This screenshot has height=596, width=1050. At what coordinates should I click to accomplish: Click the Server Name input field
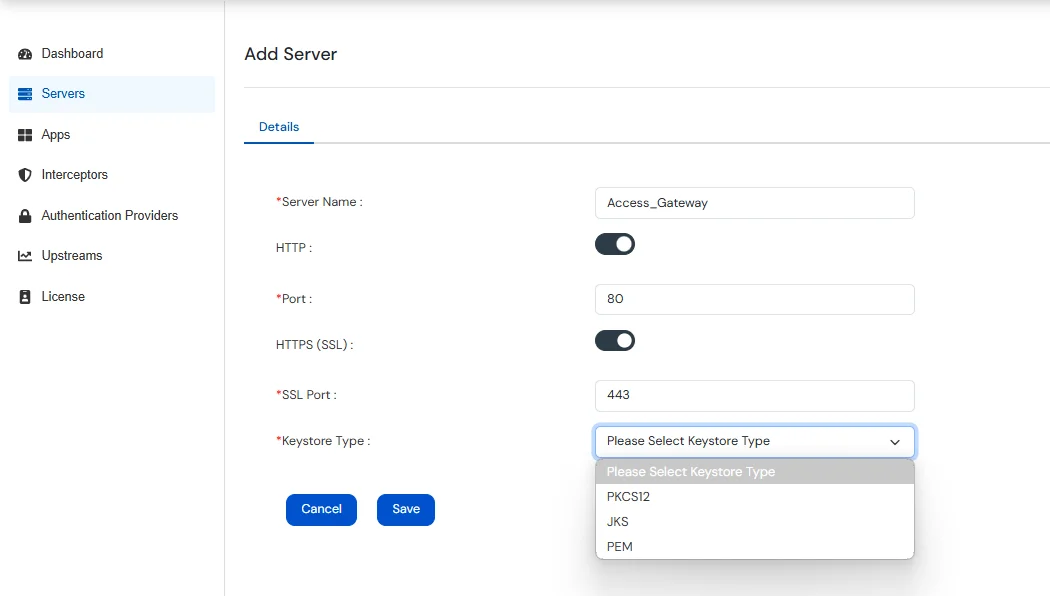point(755,203)
